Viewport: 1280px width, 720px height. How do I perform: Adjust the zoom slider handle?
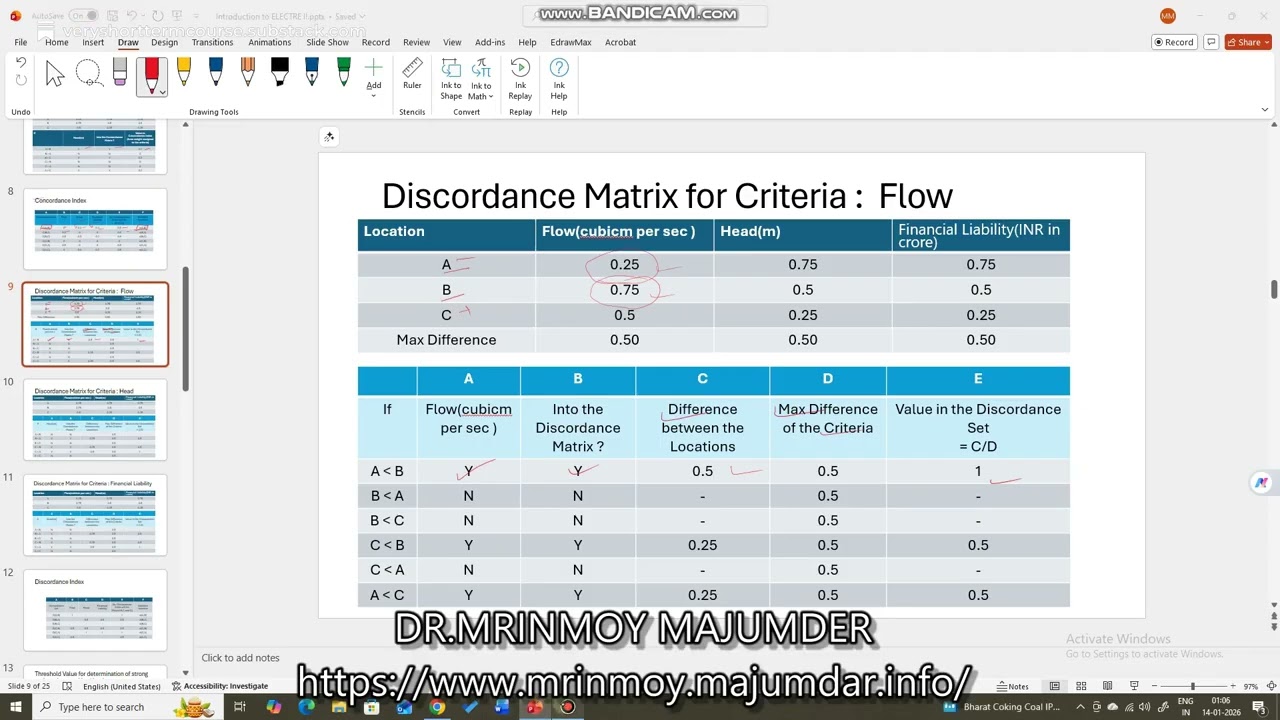pos(1192,686)
